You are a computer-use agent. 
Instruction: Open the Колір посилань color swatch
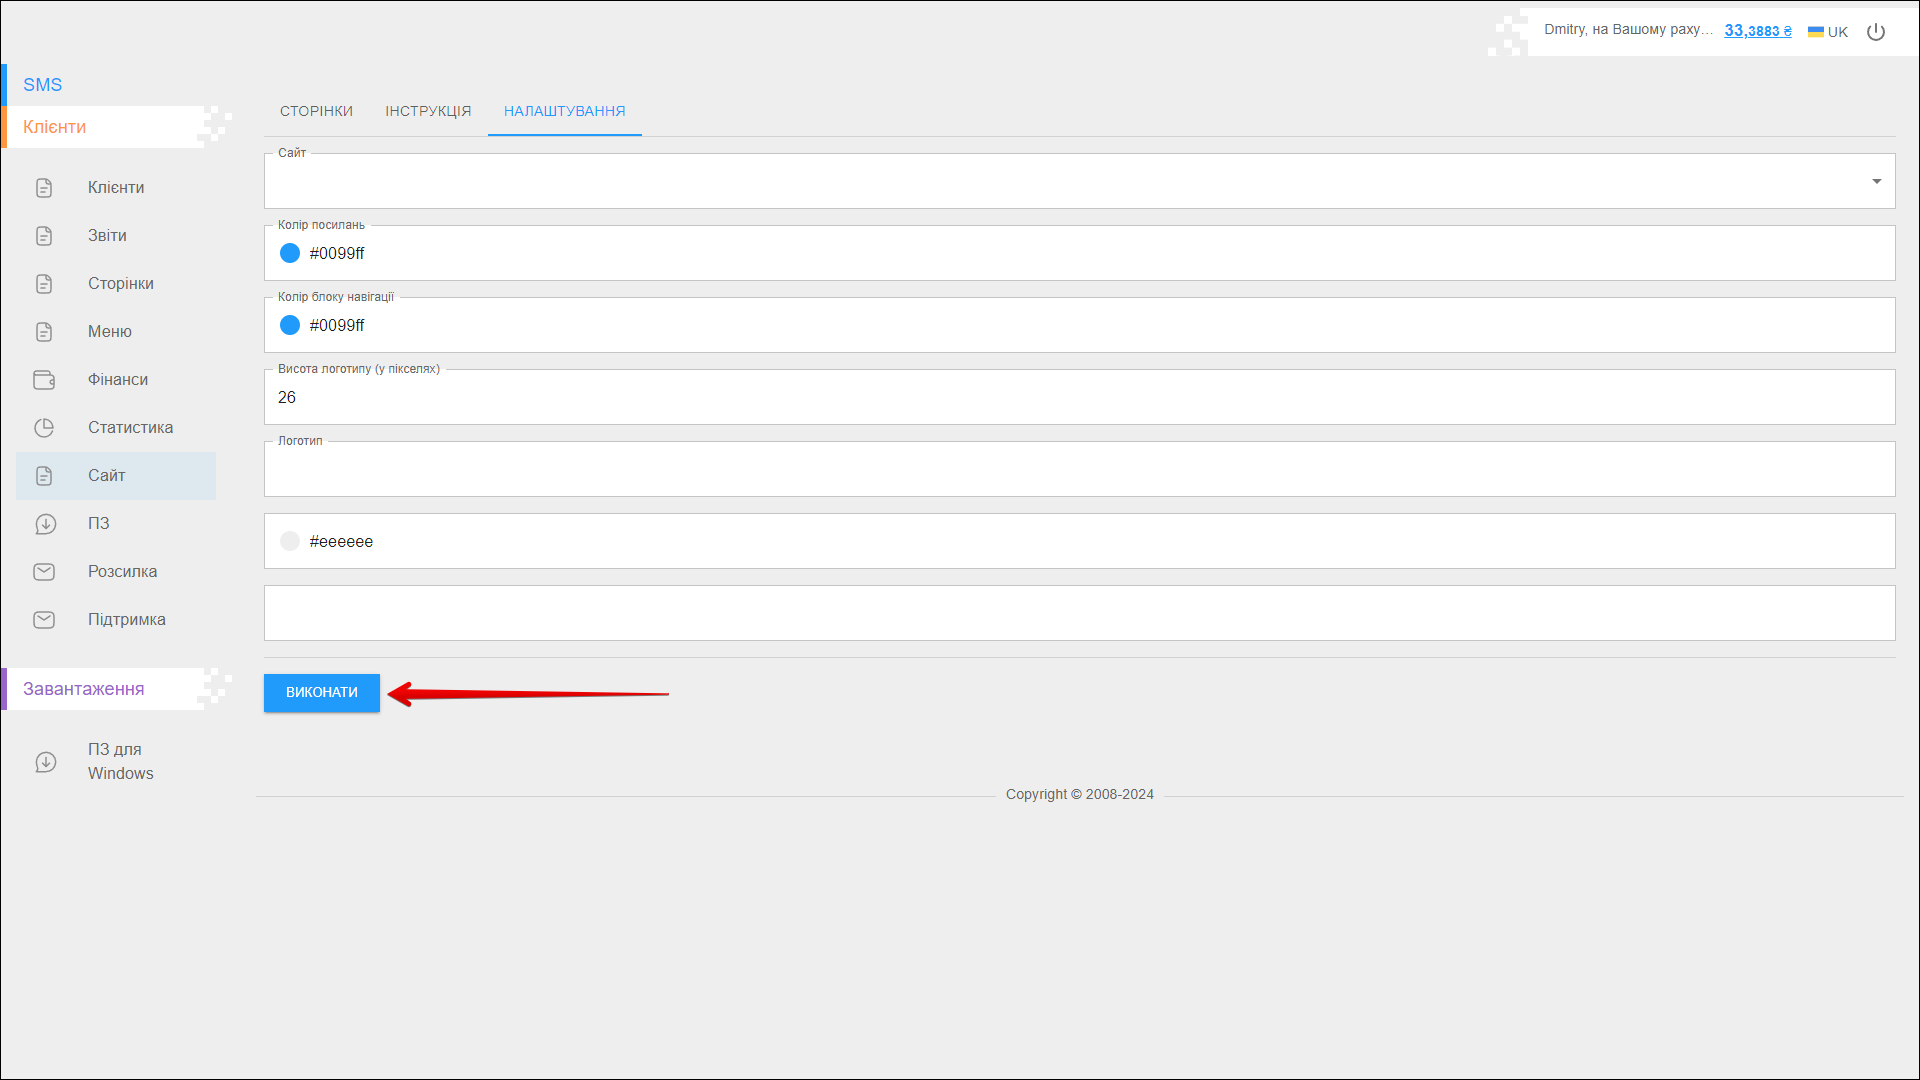coord(290,253)
